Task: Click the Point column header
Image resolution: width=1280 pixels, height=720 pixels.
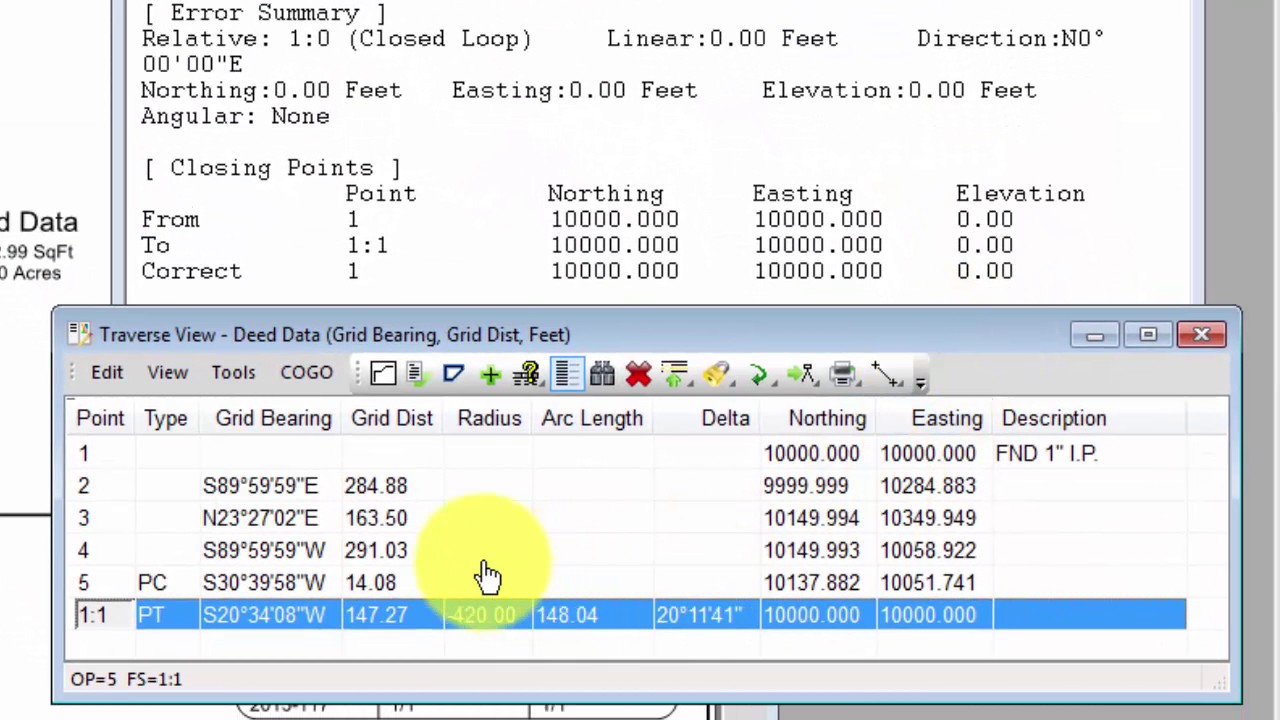Action: (100, 418)
